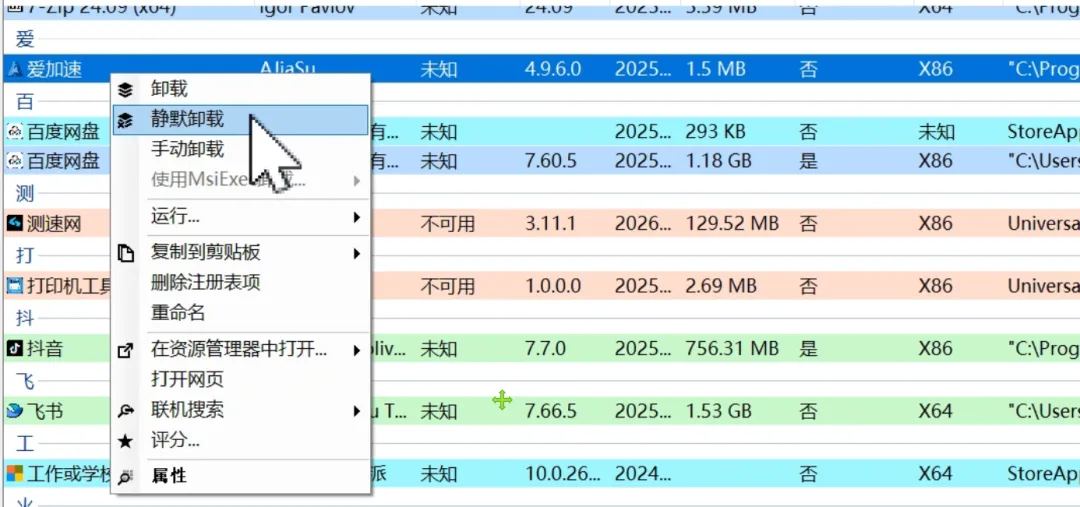Click the 1.5 MB size cell
Viewport: 1080px width, 507px height.
(716, 69)
